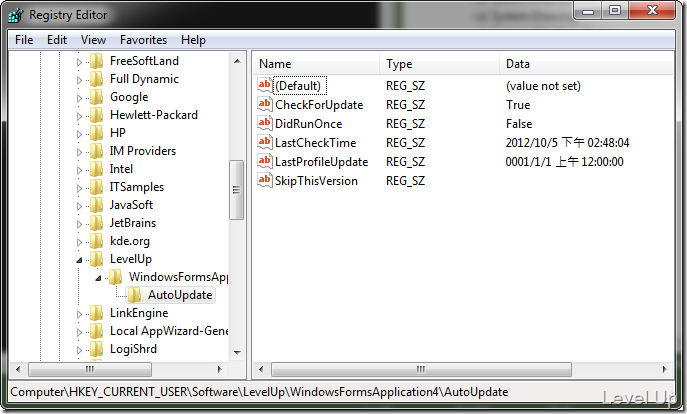Screen dimensions: 687x414
Task: Expand the Hewlett-Packard tree node
Action: click(79, 116)
